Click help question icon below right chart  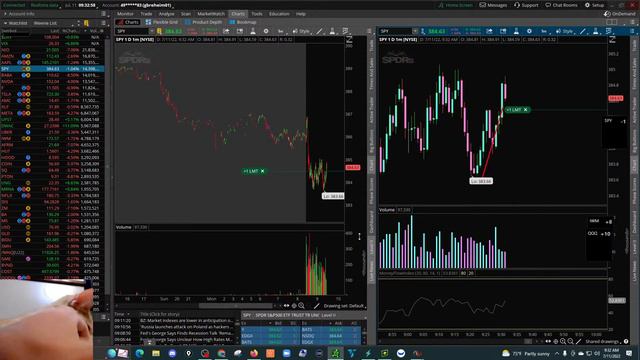point(626,342)
